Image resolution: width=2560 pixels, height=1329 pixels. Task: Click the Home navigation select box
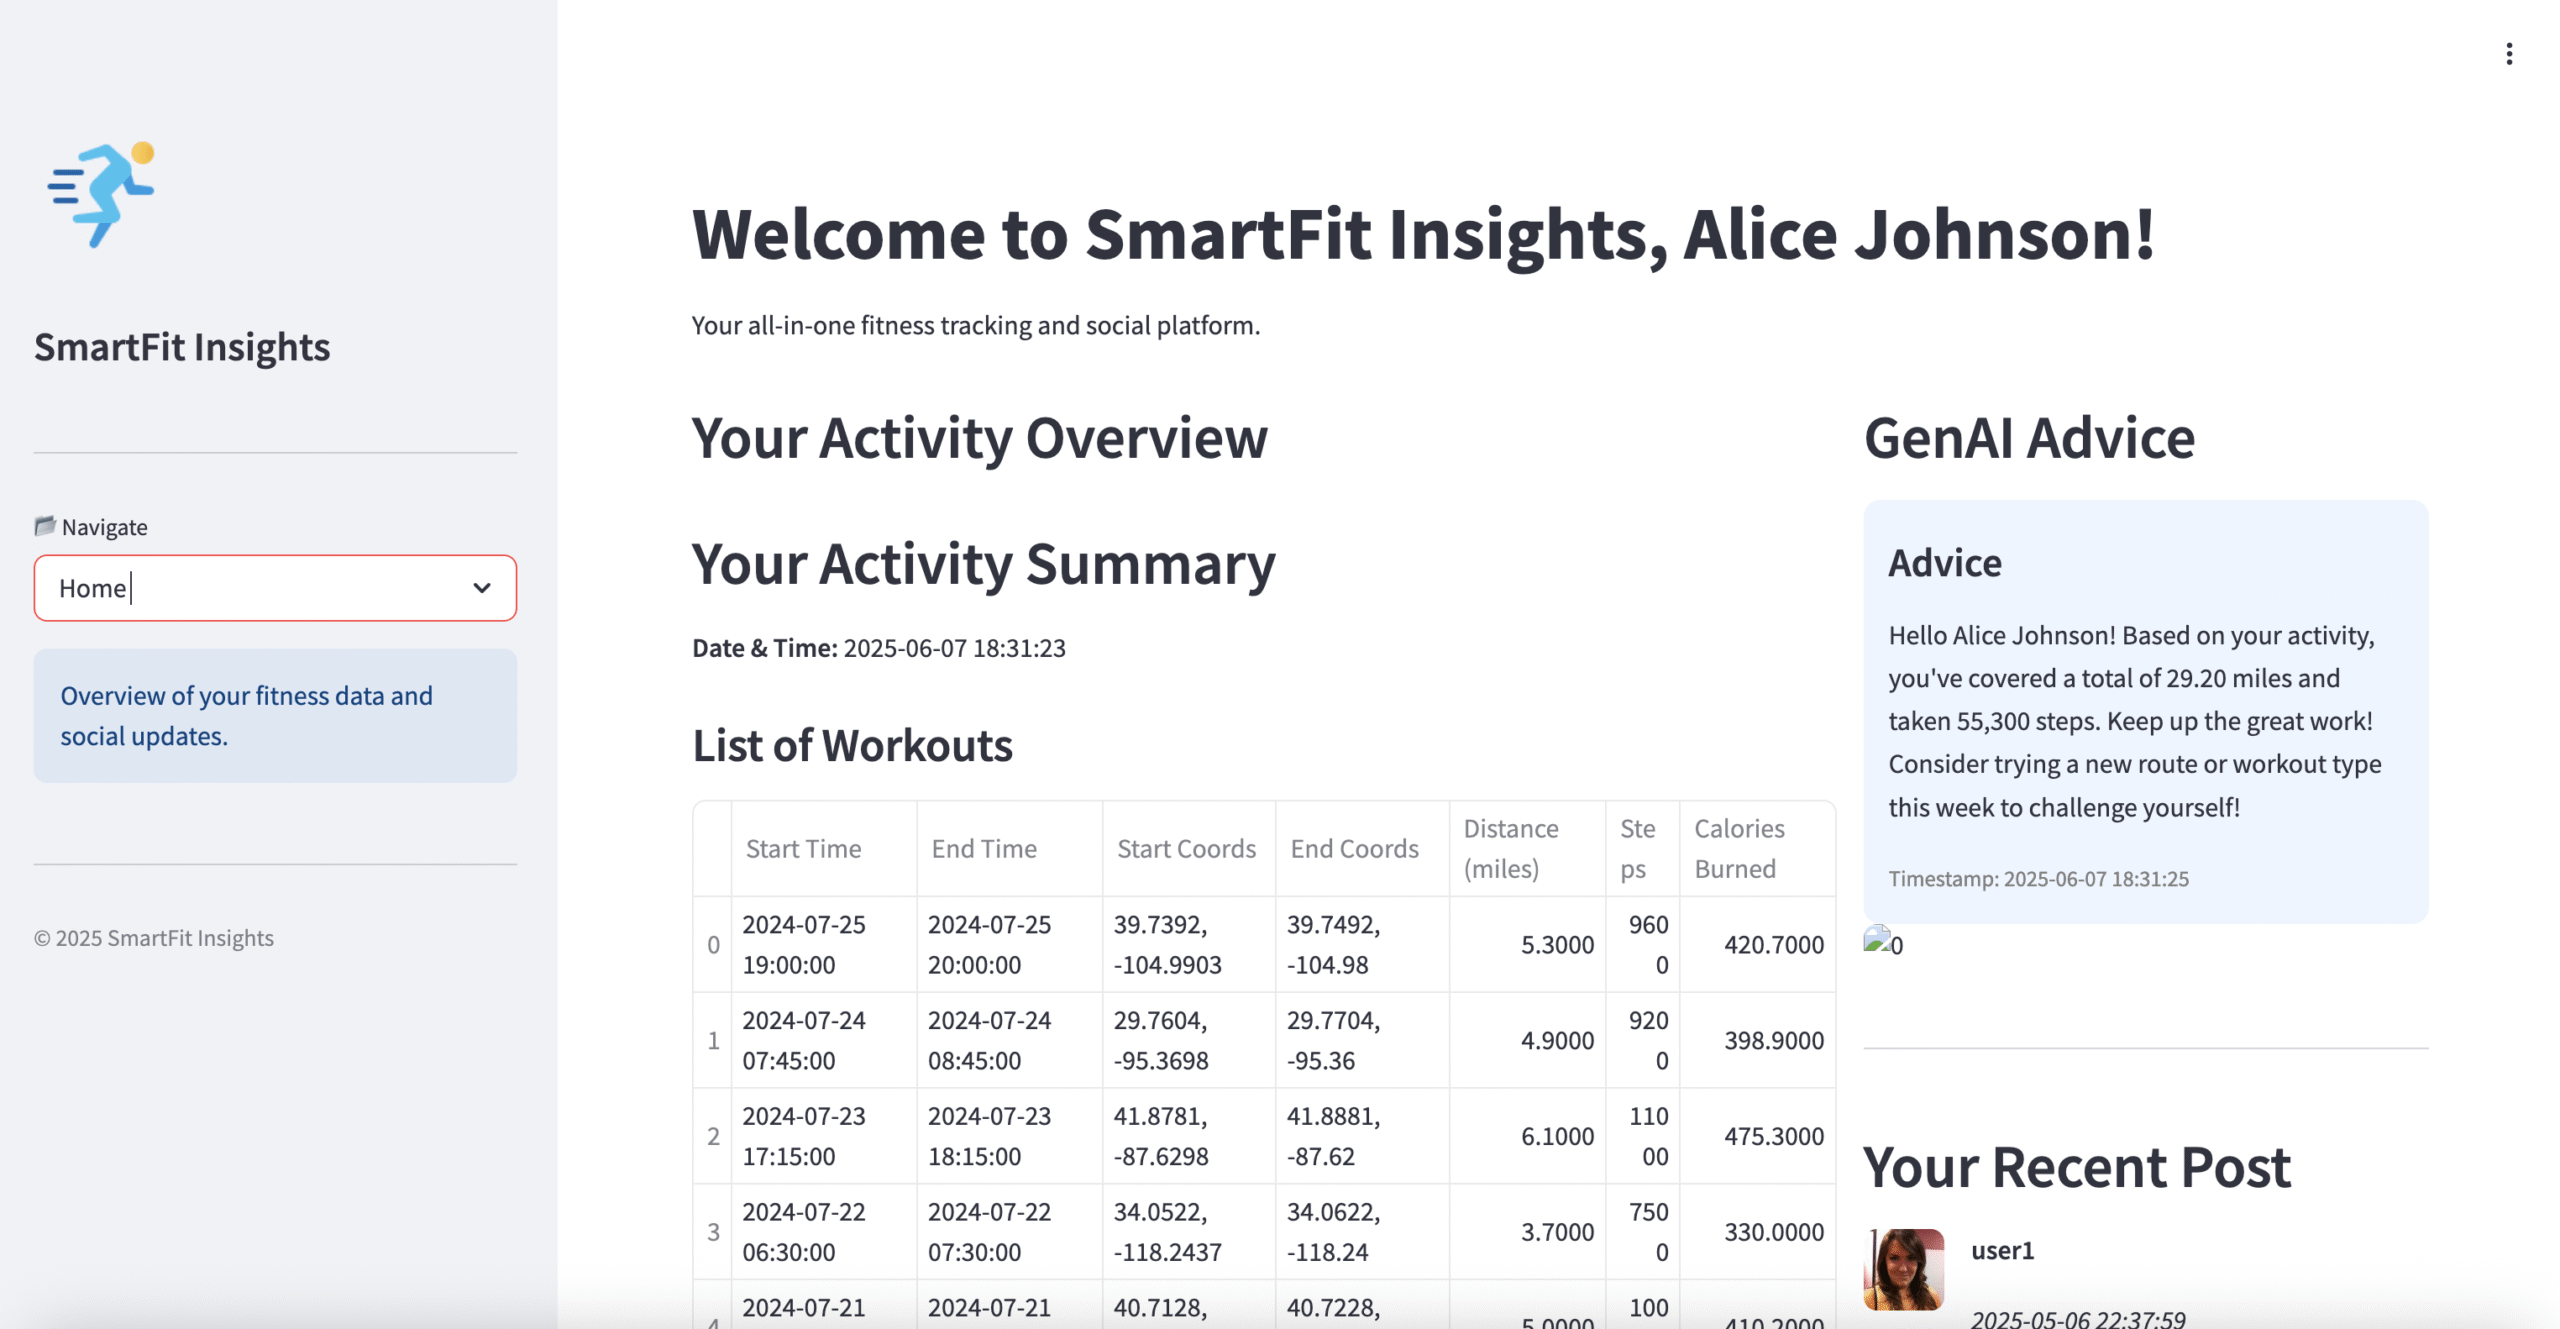(x=250, y=588)
